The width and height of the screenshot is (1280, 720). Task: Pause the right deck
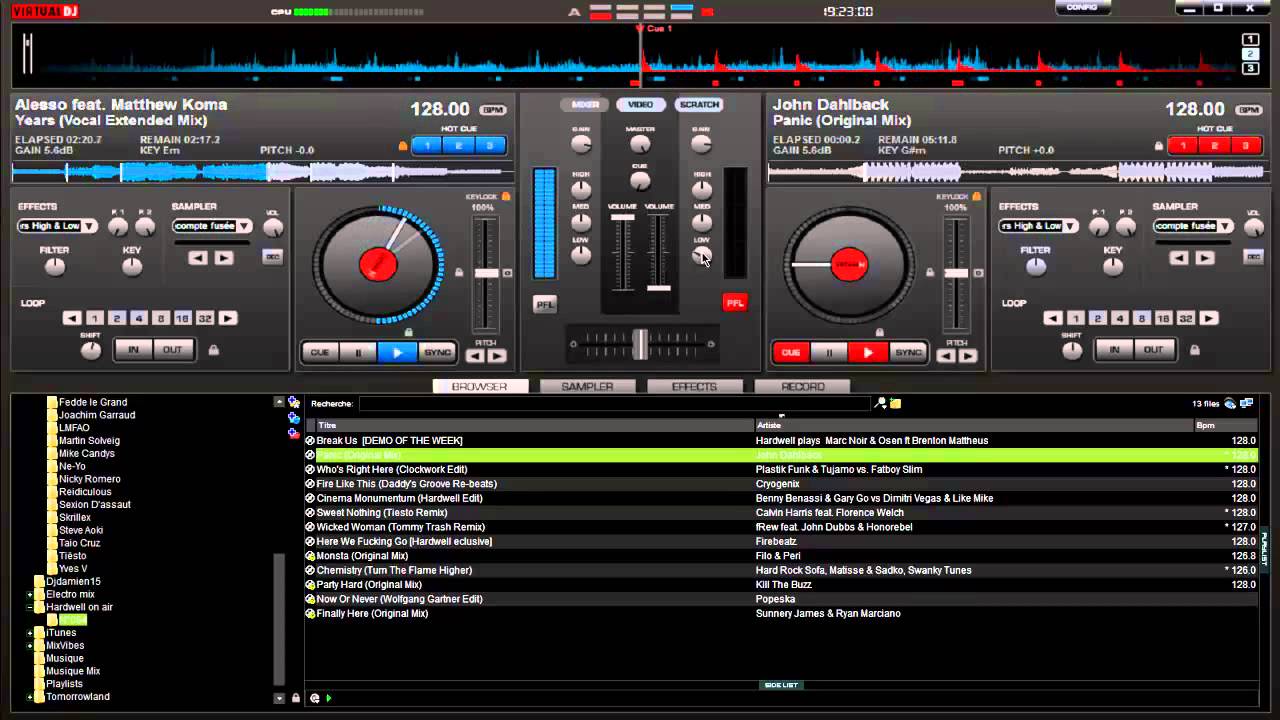tap(828, 352)
